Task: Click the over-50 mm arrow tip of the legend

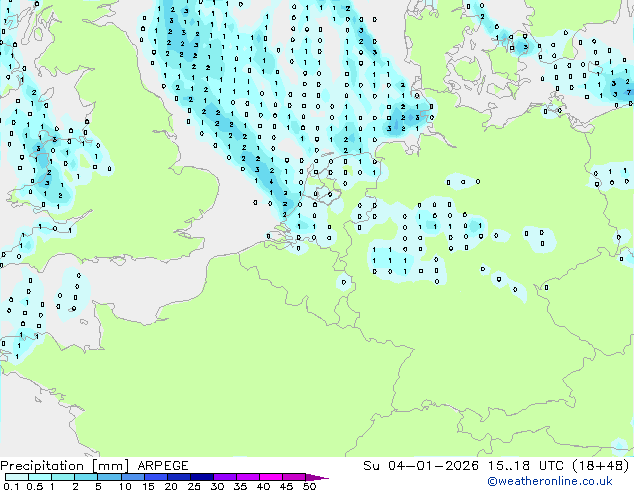Action: coord(317,477)
